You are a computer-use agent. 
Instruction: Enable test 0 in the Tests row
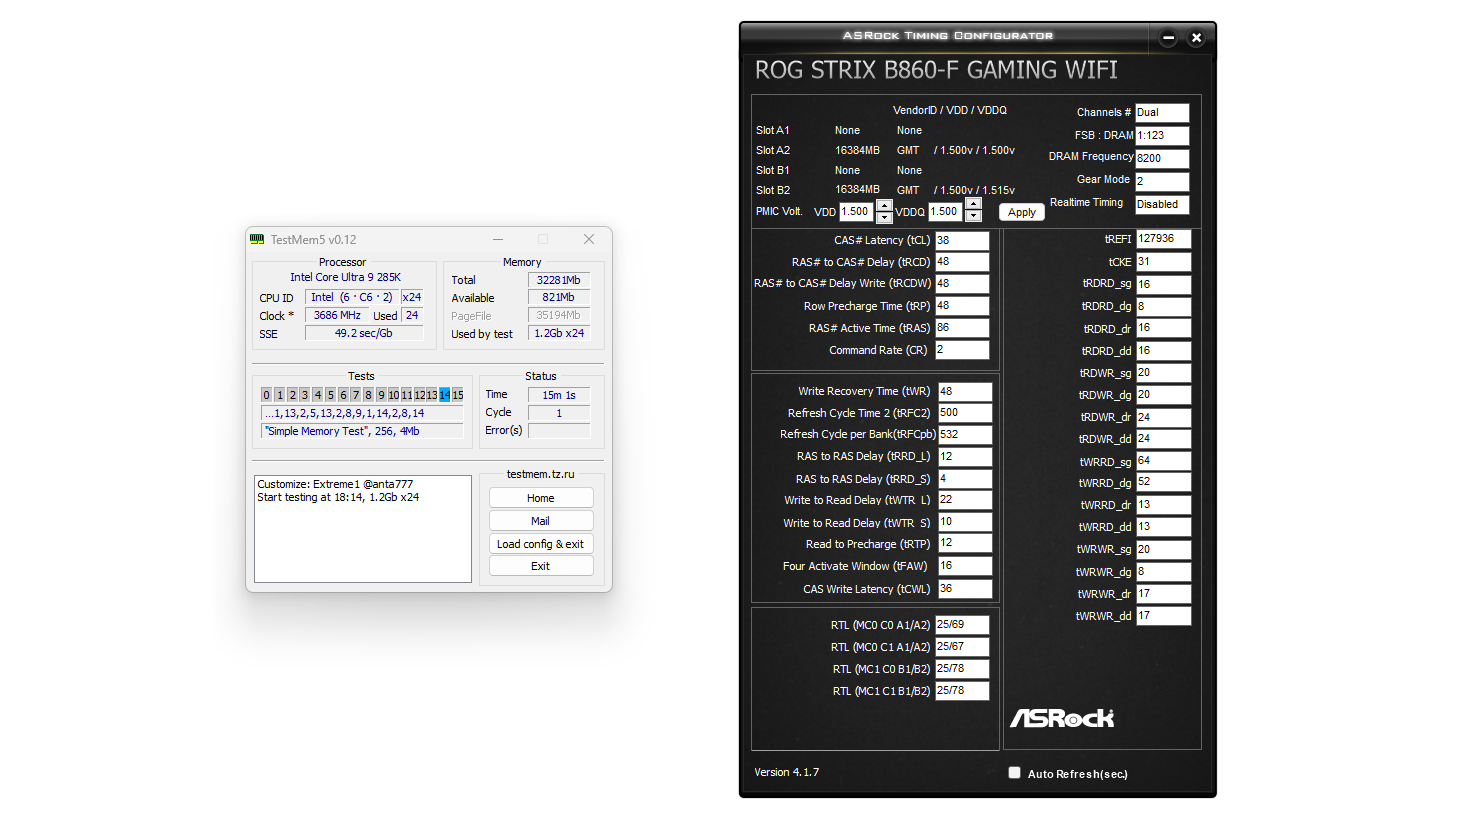266,394
